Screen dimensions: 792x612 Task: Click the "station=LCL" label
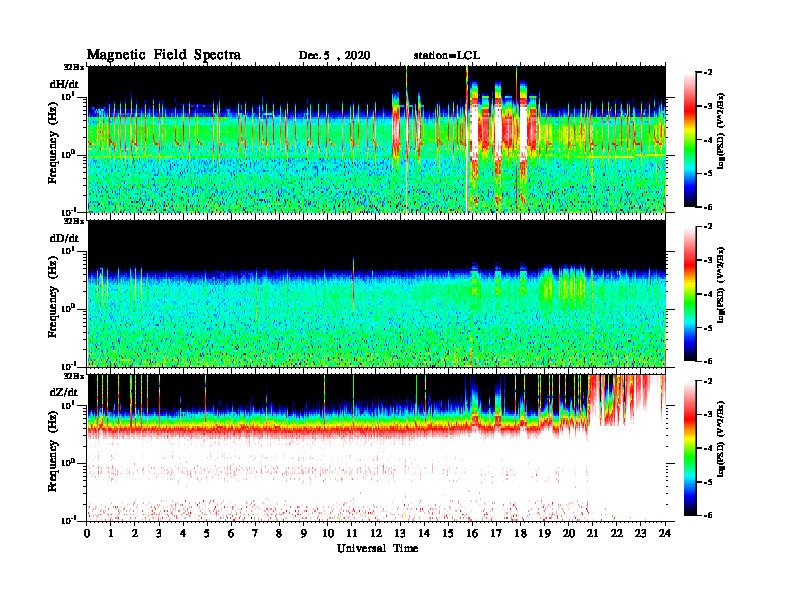click(x=447, y=56)
